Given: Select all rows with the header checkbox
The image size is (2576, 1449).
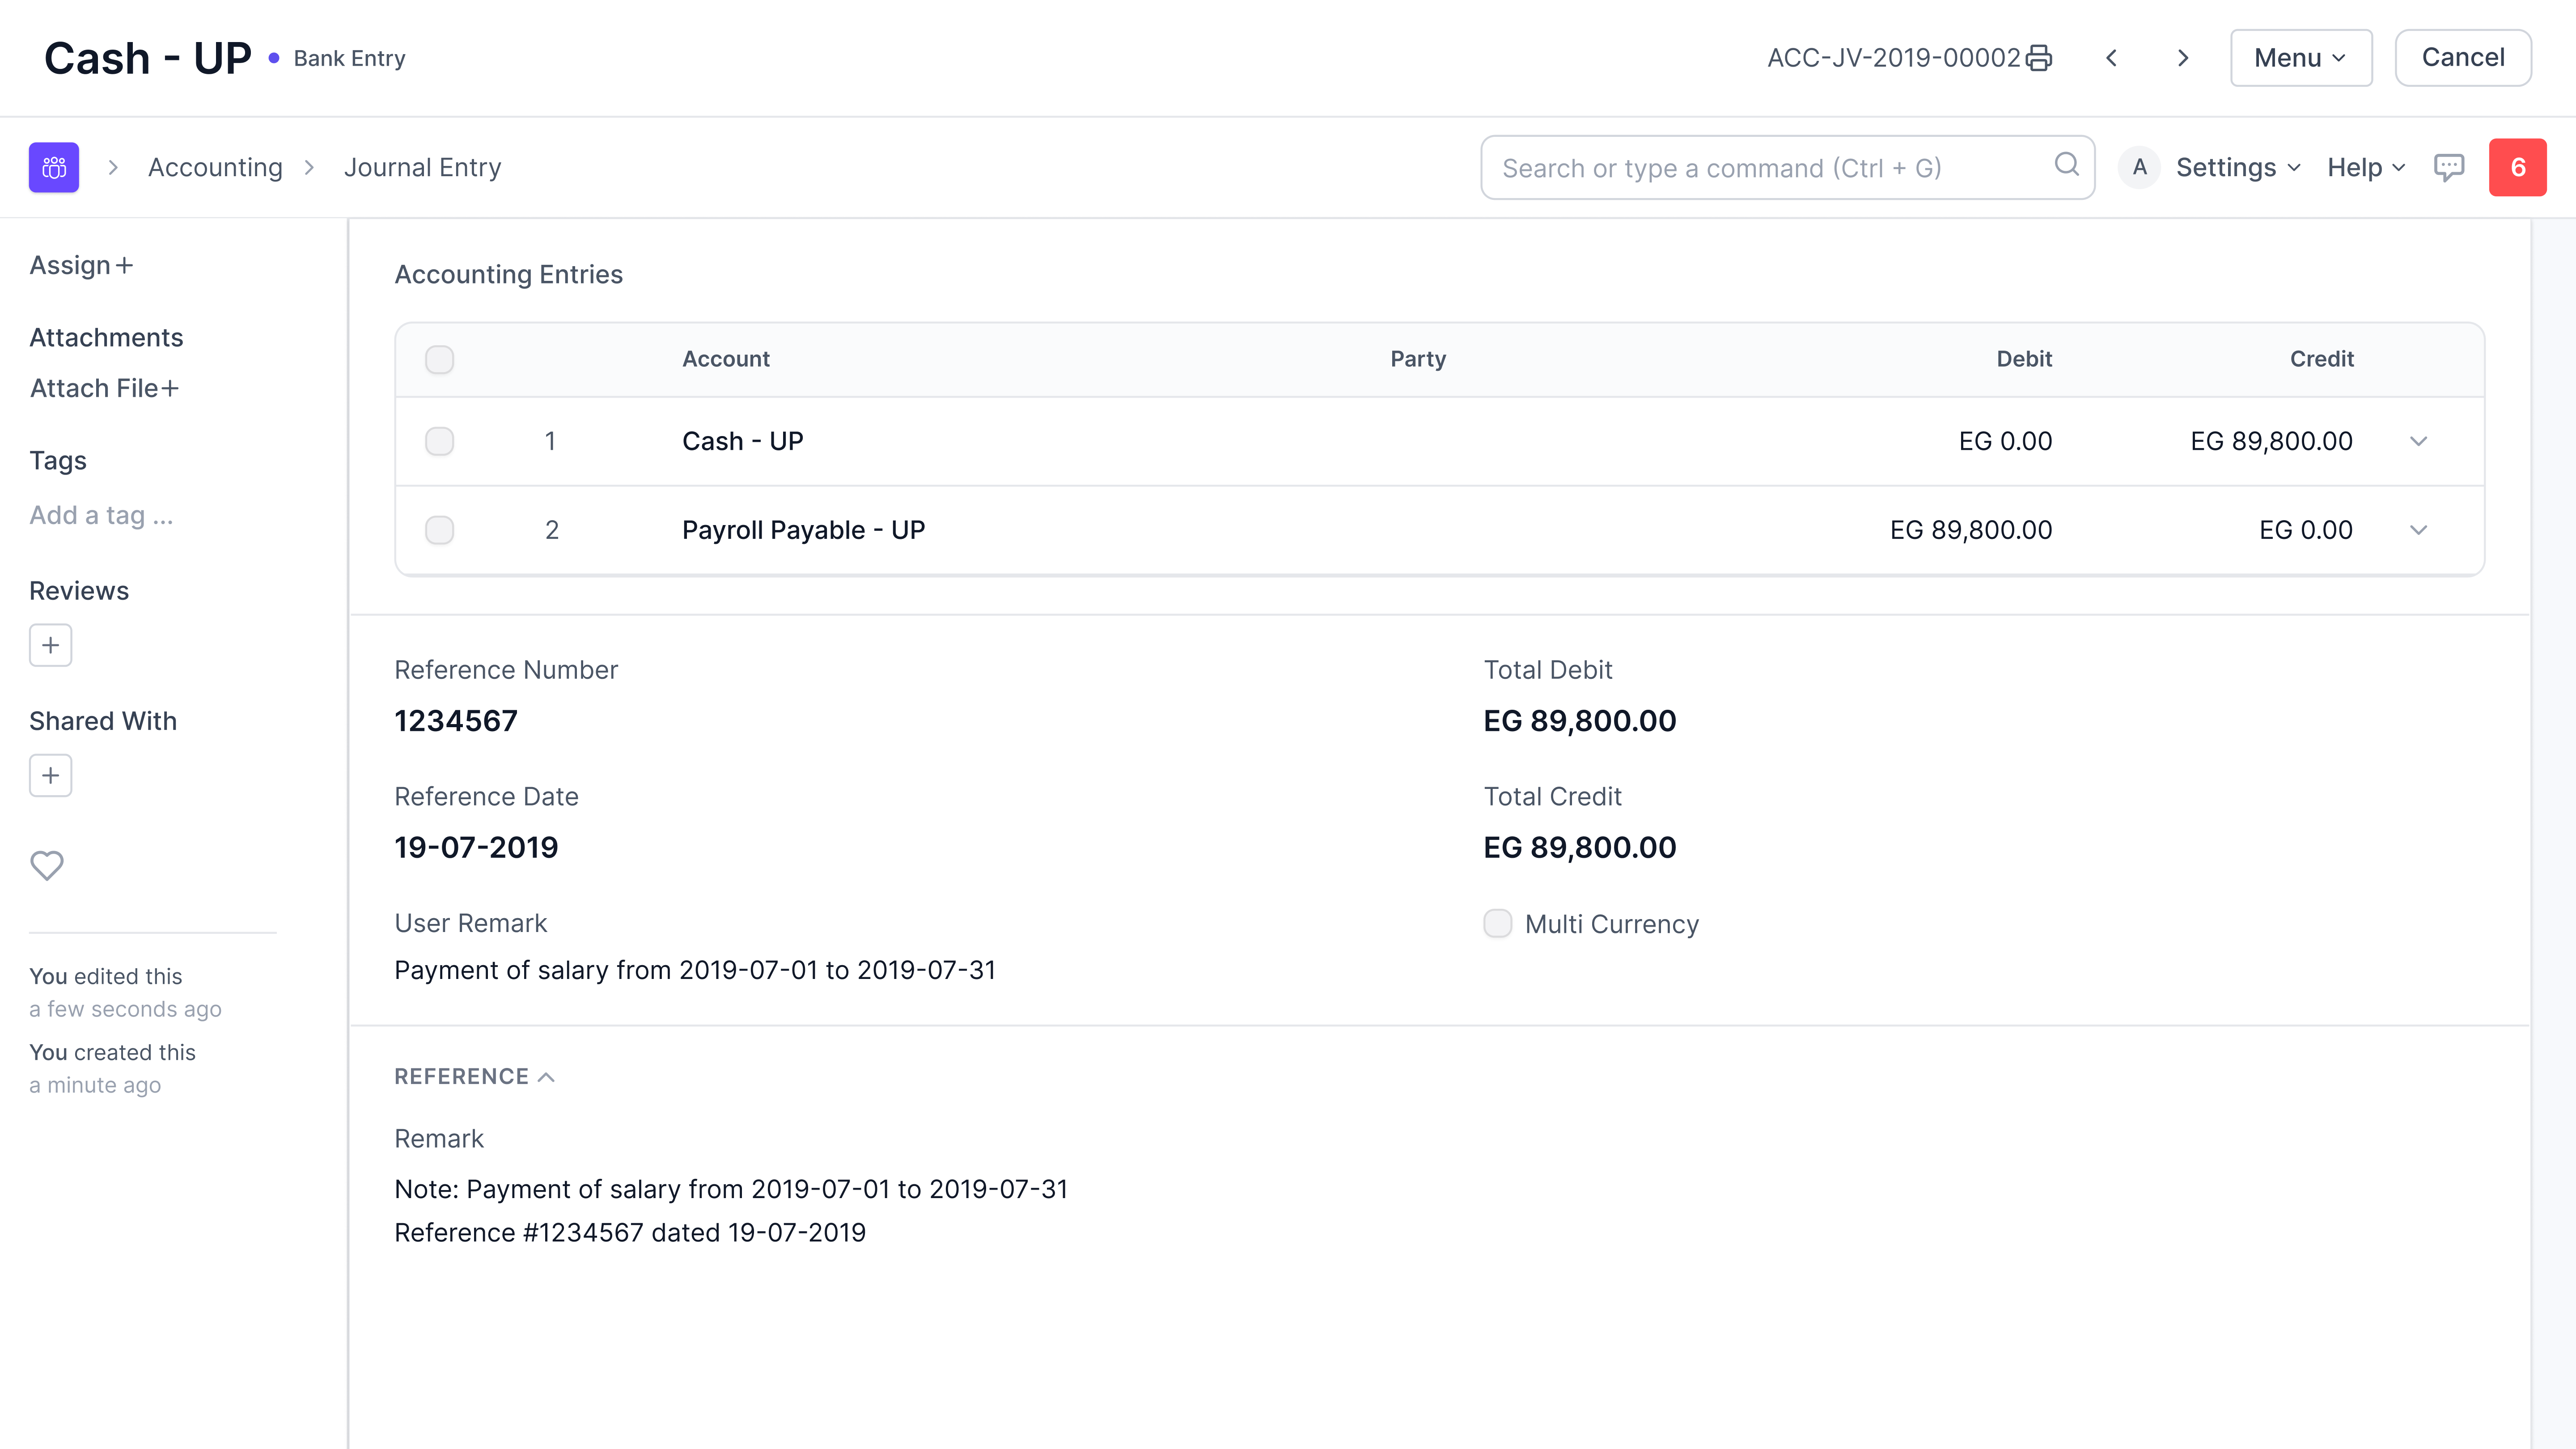Looking at the screenshot, I should click(439, 359).
